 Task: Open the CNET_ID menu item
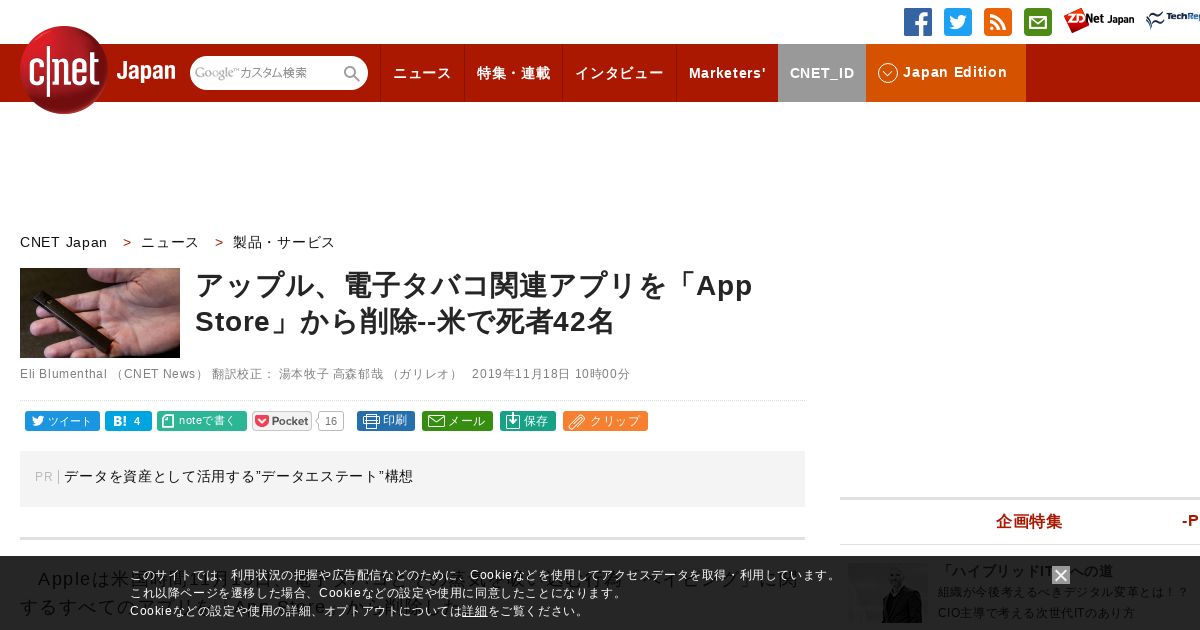[822, 73]
